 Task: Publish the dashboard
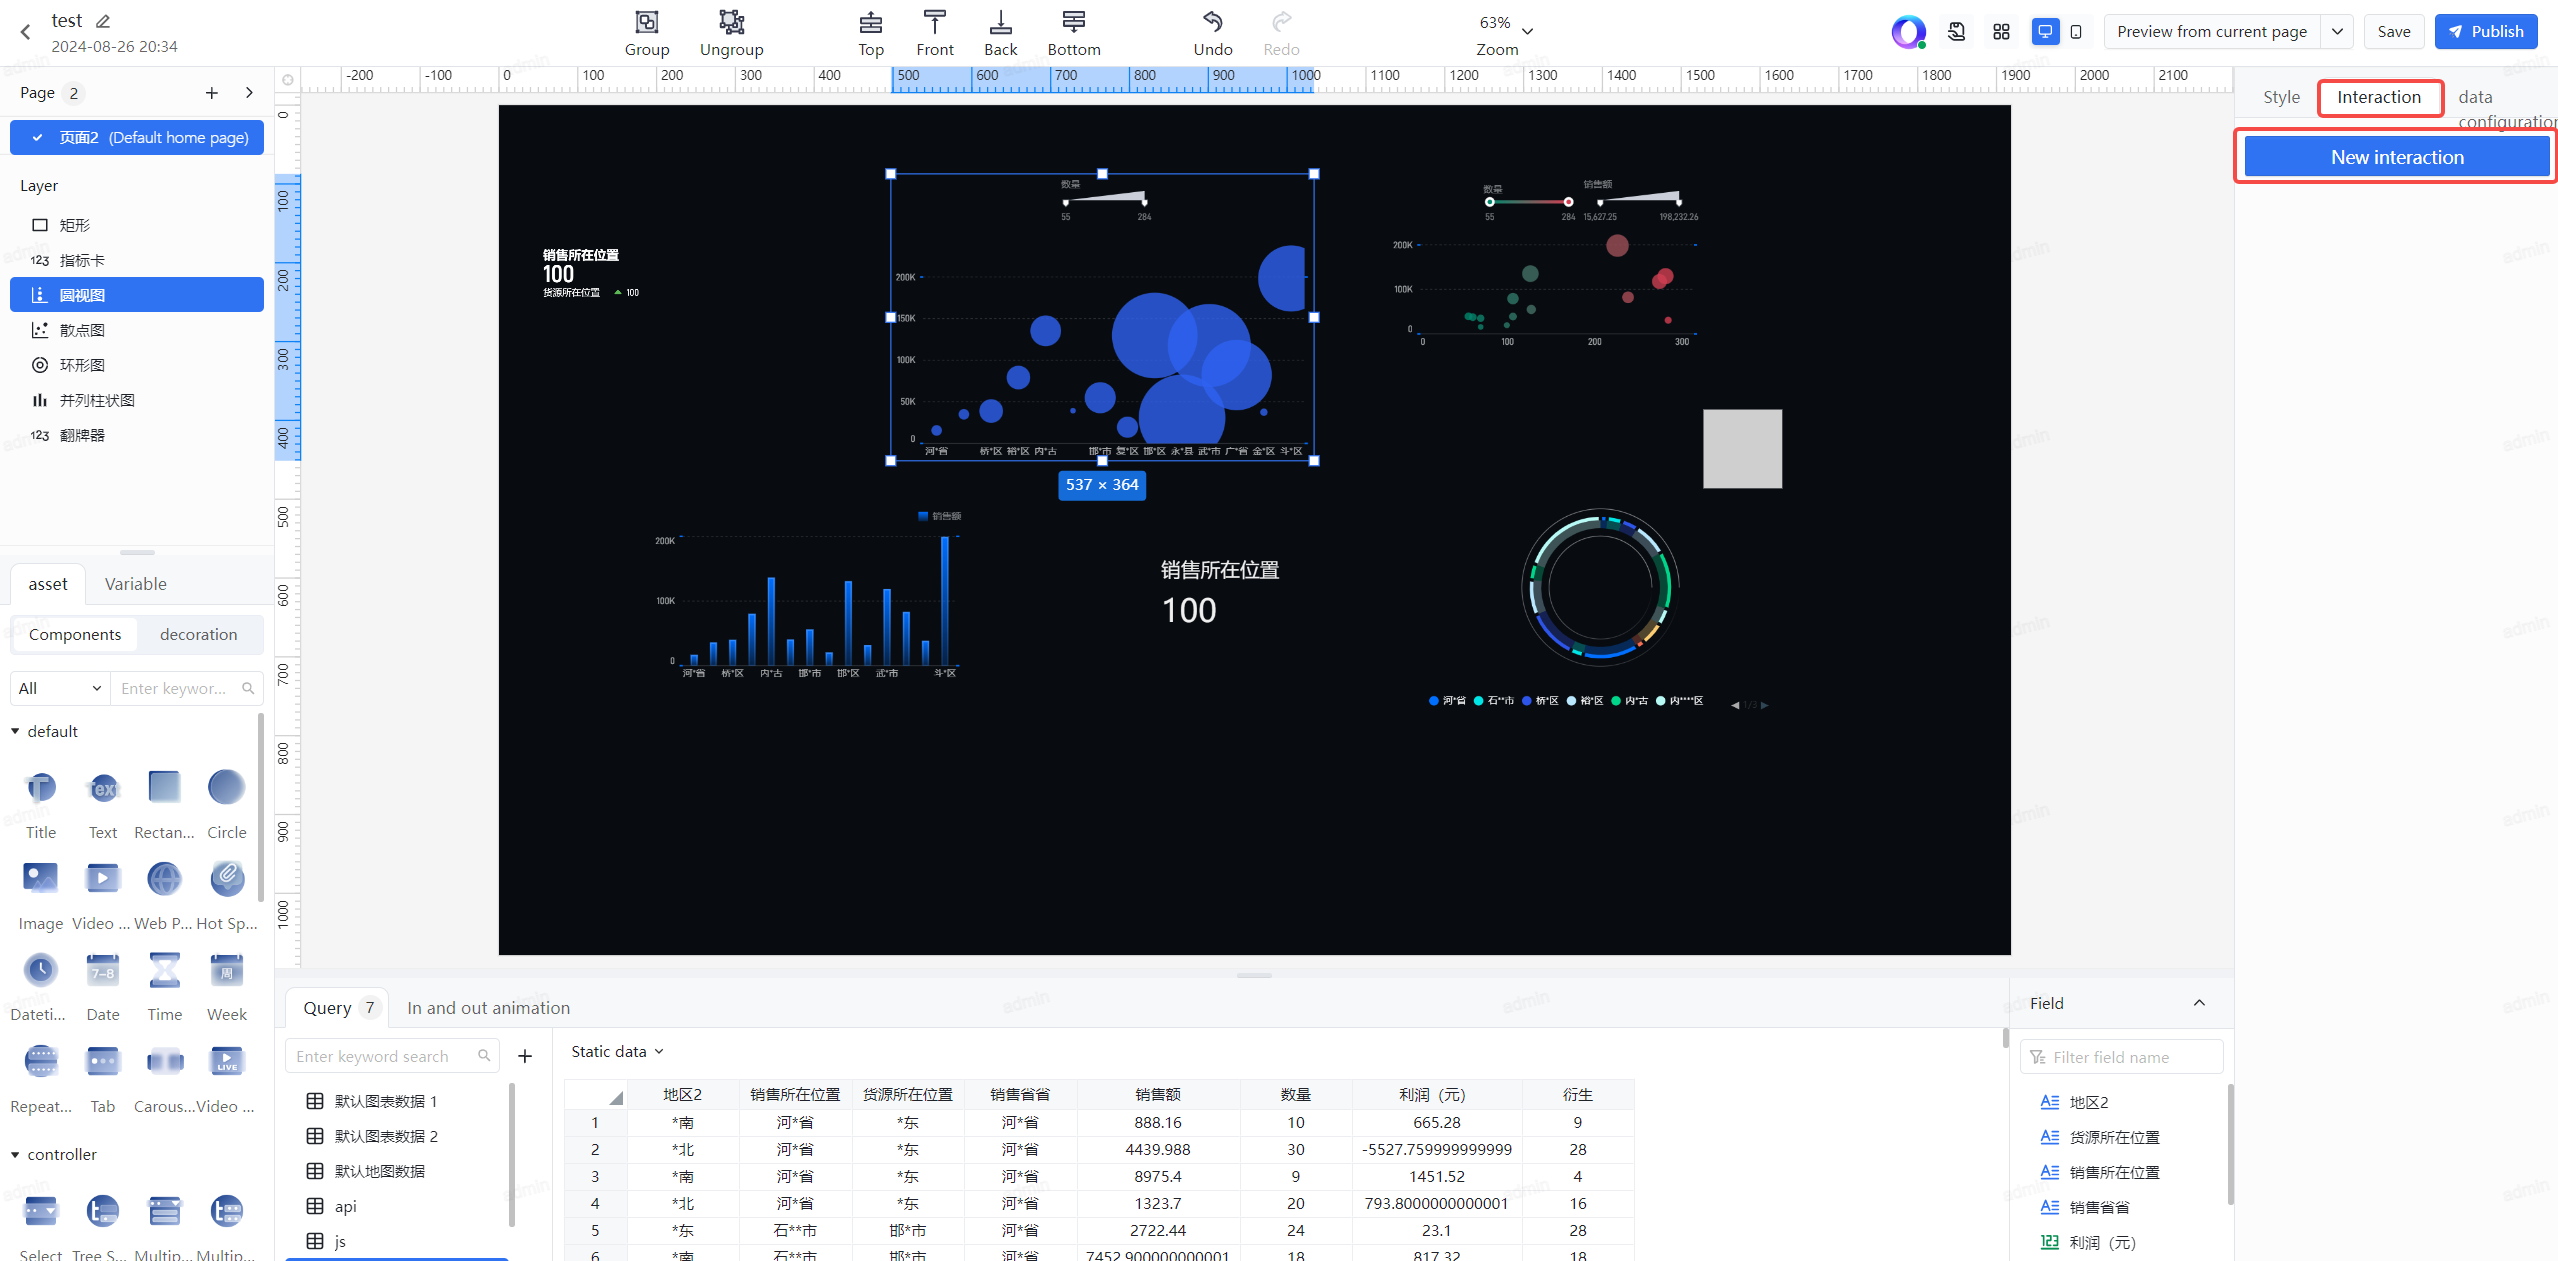(2485, 32)
